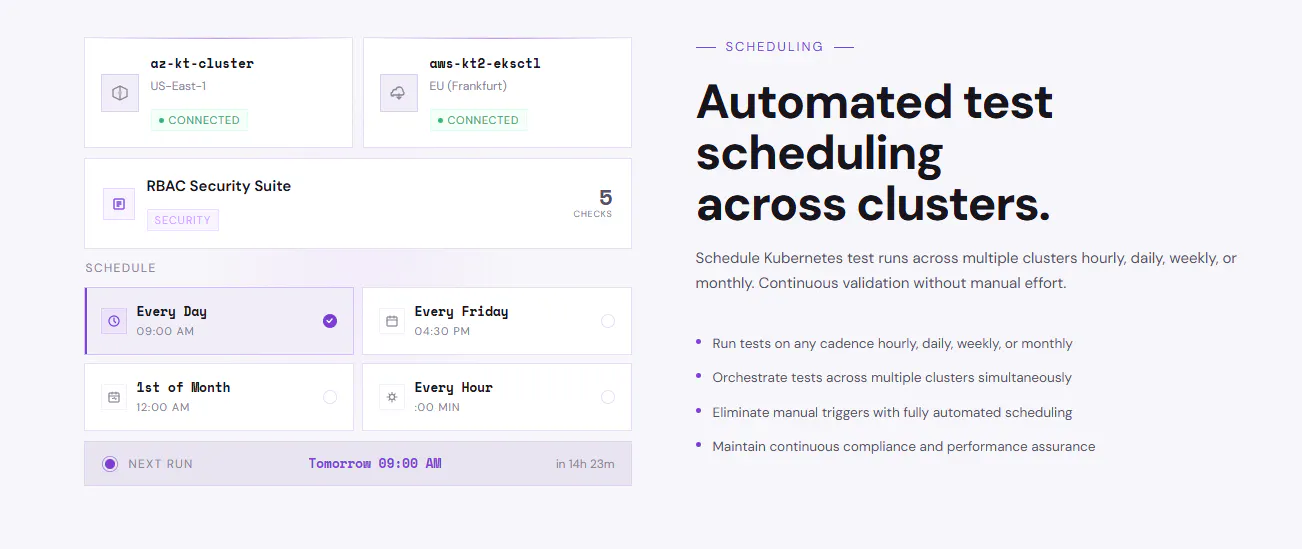1302x549 pixels.
Task: Click the Every Hour label
Action: coord(453,388)
